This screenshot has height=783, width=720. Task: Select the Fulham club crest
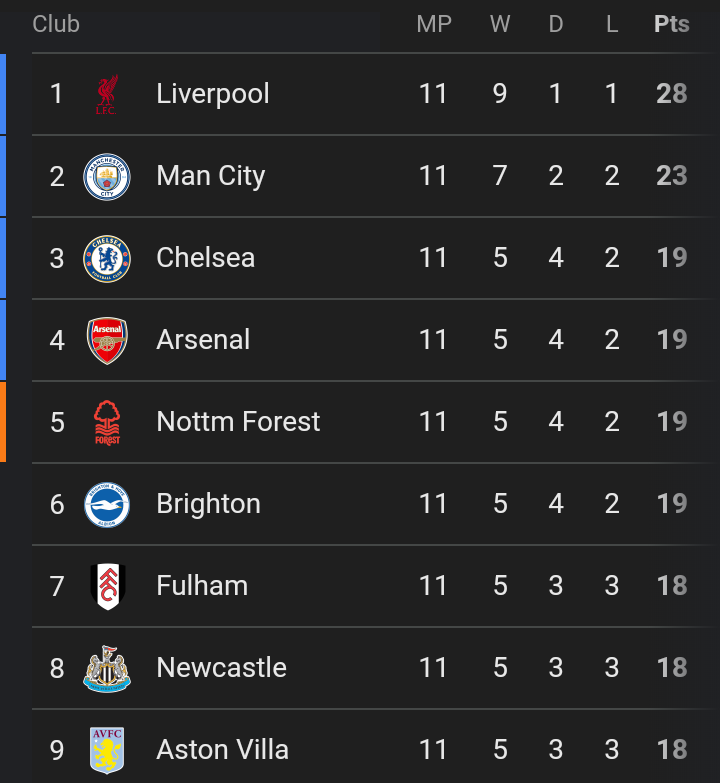point(107,586)
